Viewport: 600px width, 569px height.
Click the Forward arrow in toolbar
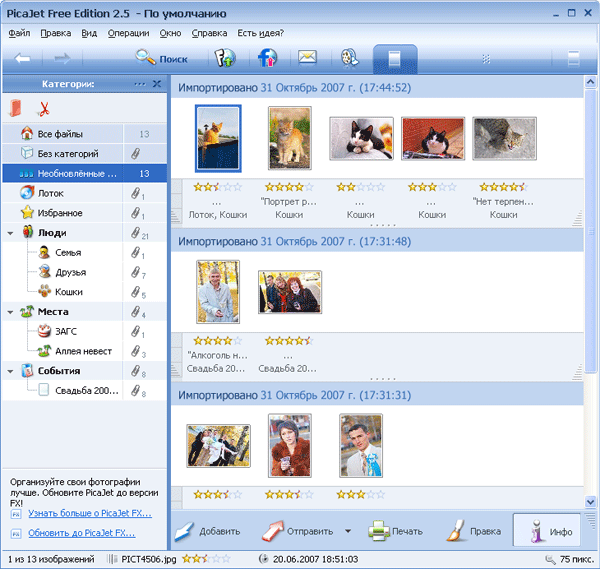62,59
